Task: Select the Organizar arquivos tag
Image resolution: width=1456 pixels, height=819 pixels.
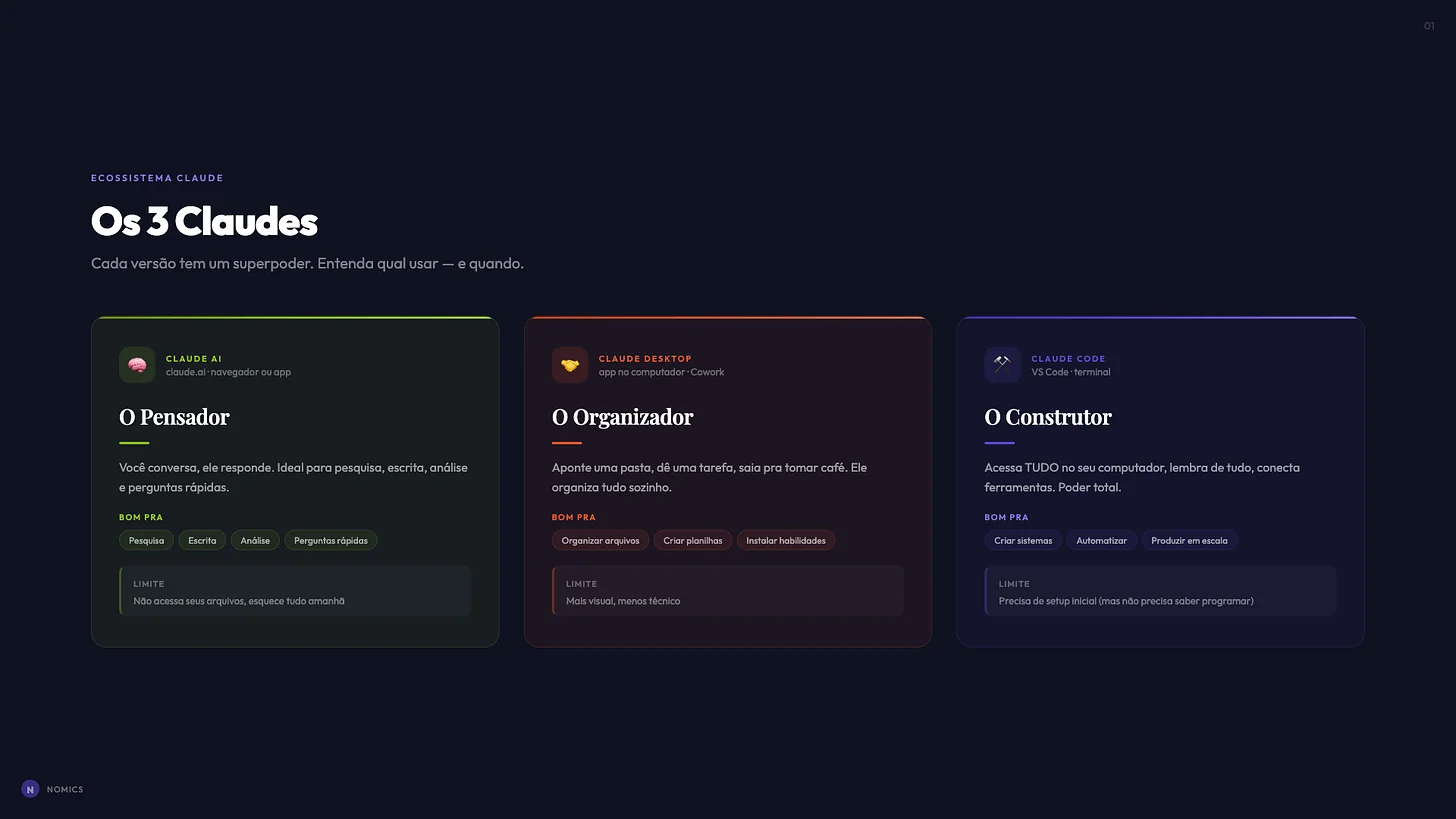Action: (x=600, y=540)
